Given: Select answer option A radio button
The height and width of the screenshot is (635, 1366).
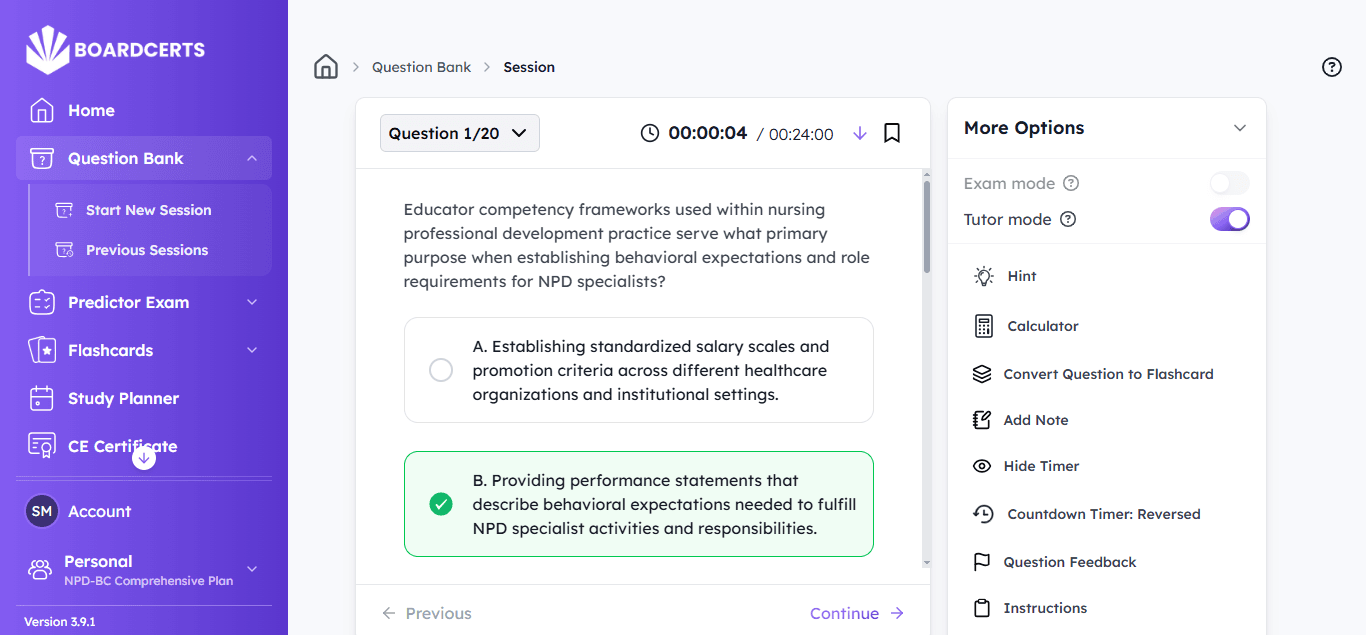Looking at the screenshot, I should click(441, 370).
